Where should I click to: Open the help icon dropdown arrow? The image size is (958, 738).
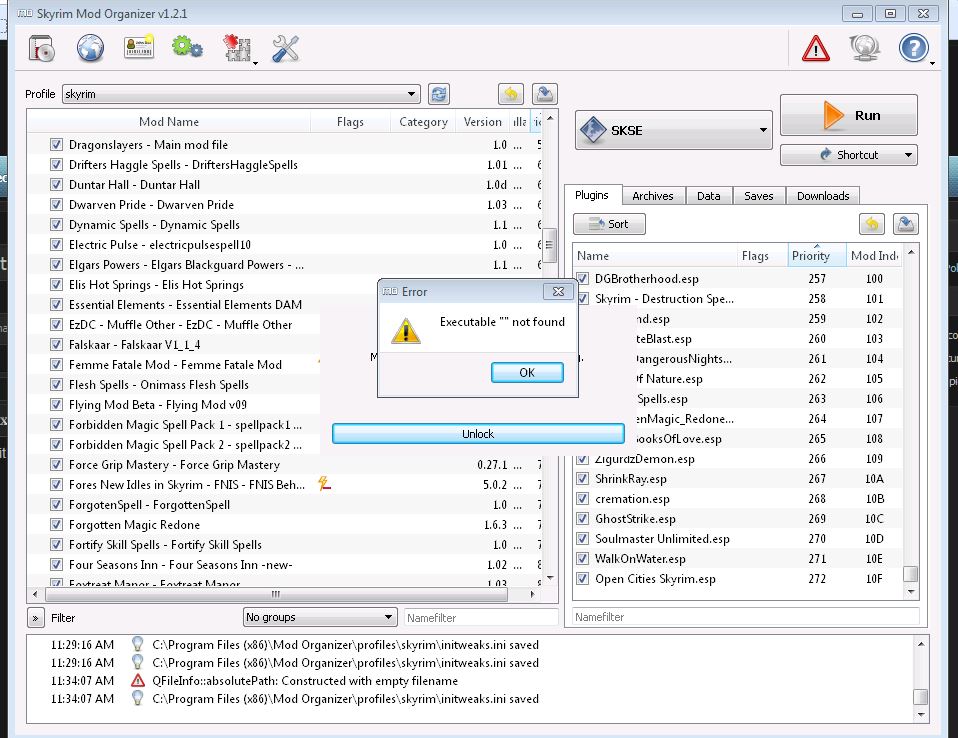[x=932, y=62]
